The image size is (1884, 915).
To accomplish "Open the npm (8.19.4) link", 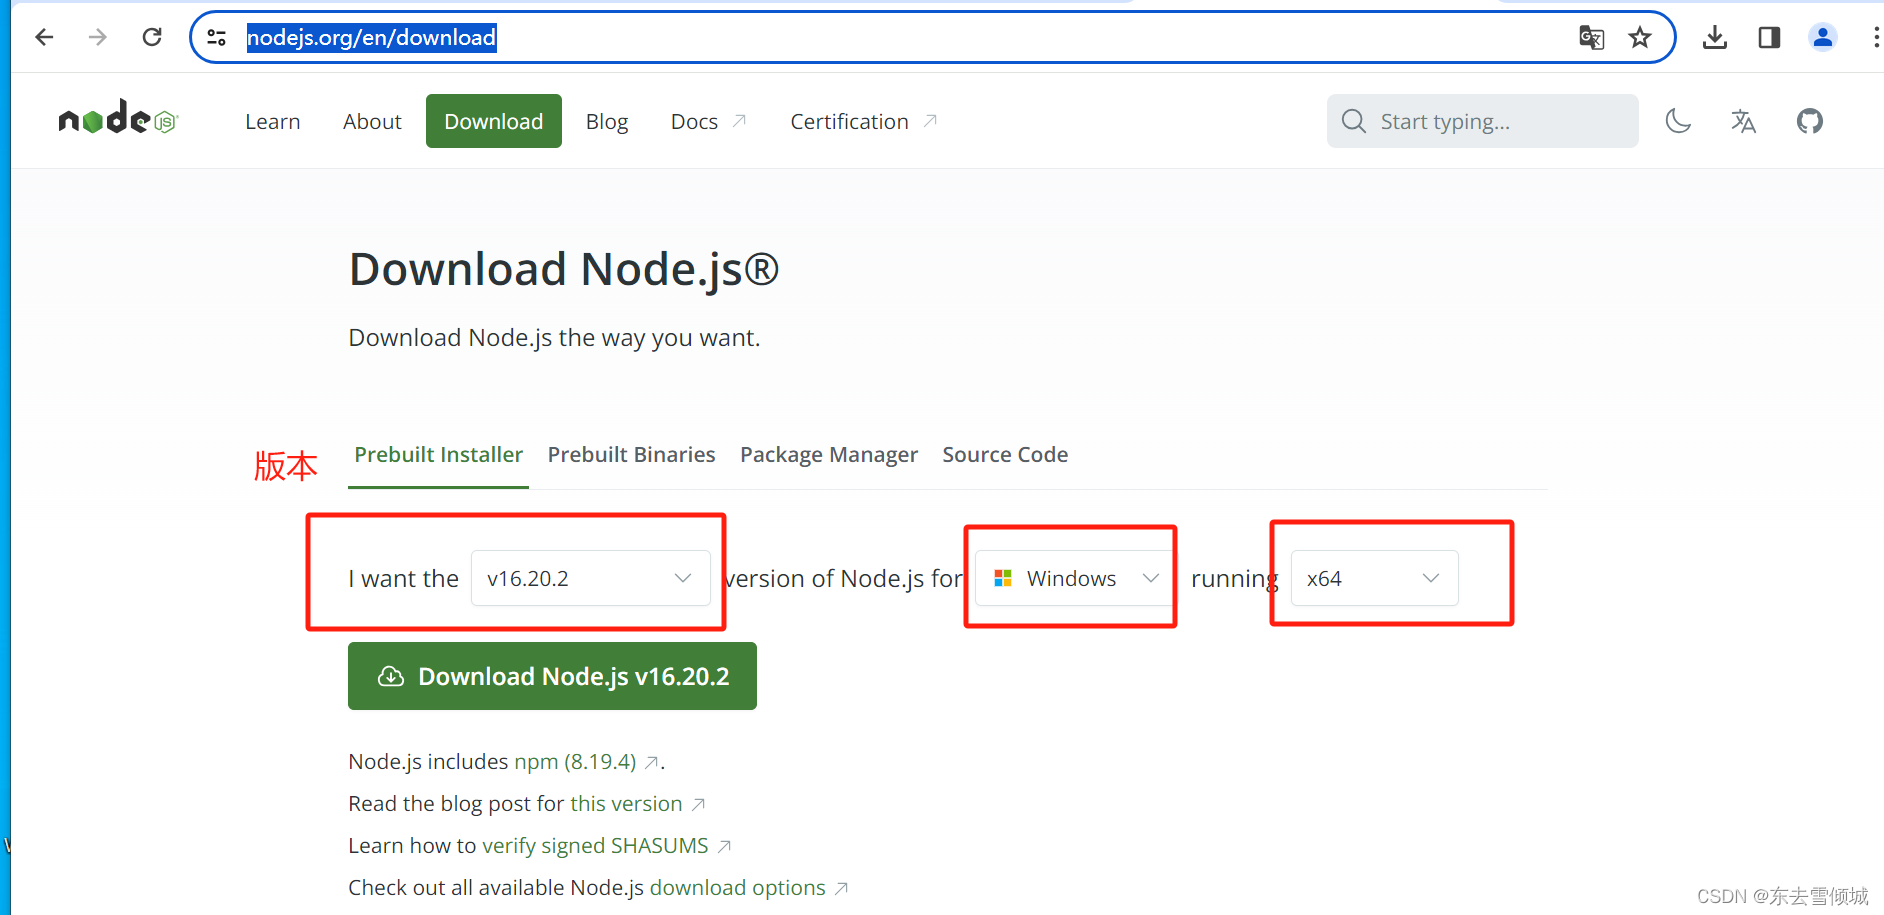I will [575, 762].
